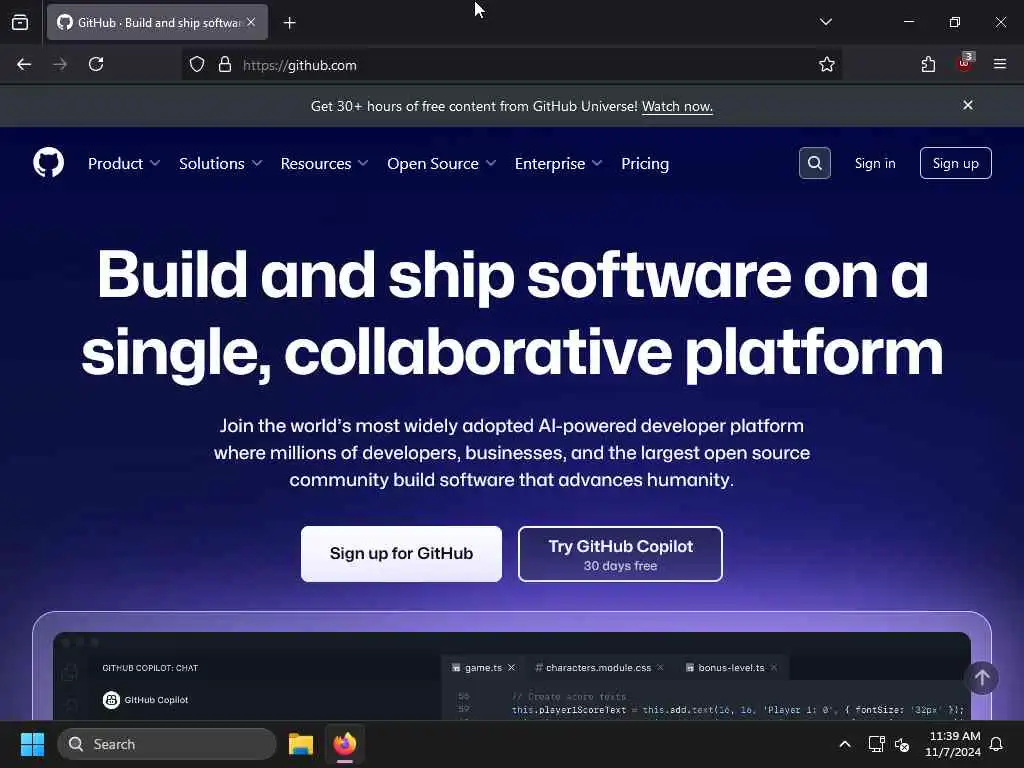Click the address bar showing github.com
The height and width of the screenshot is (768, 1024).
pyautogui.click(x=511, y=65)
